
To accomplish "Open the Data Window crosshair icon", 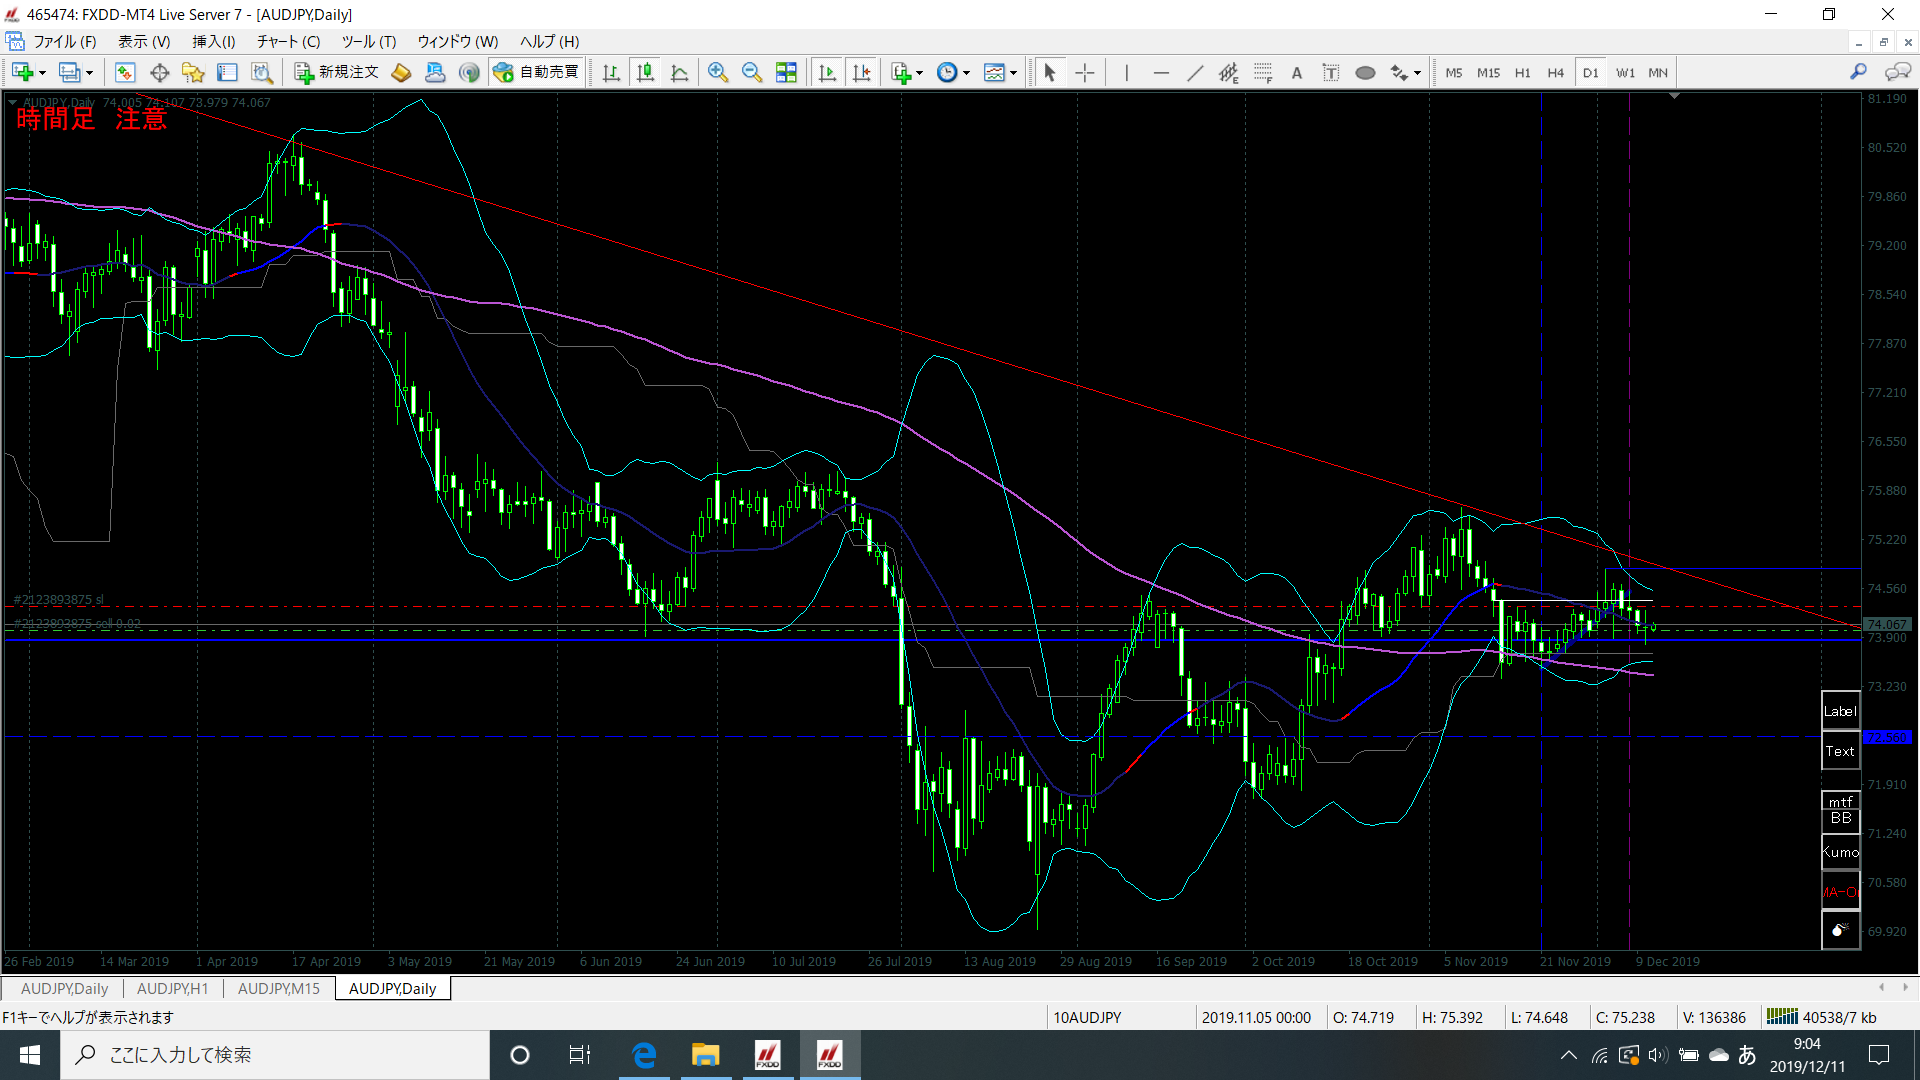I will (159, 72).
